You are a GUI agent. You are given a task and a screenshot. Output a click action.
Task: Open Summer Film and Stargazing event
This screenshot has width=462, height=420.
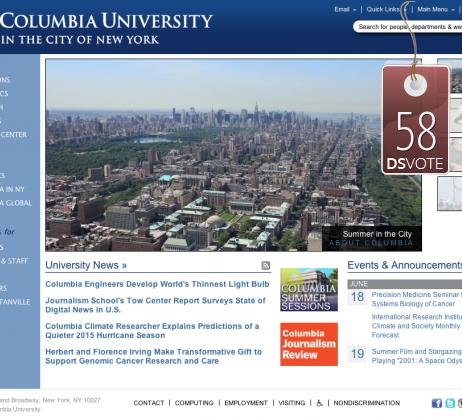(x=417, y=356)
